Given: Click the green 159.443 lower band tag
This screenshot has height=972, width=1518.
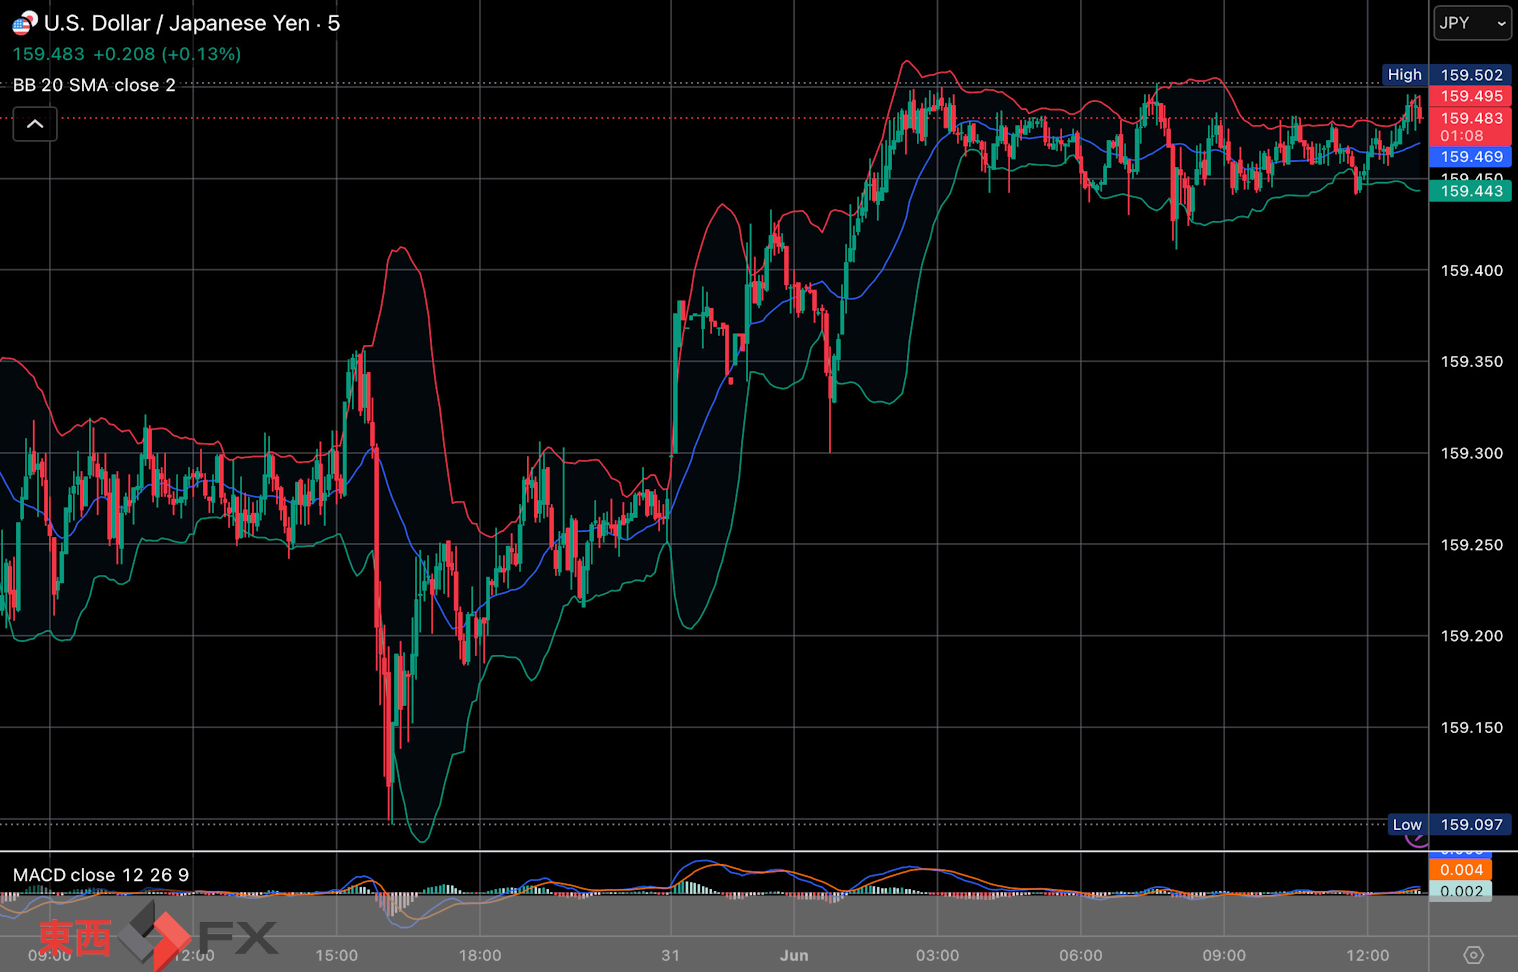Looking at the screenshot, I should point(1470,191).
